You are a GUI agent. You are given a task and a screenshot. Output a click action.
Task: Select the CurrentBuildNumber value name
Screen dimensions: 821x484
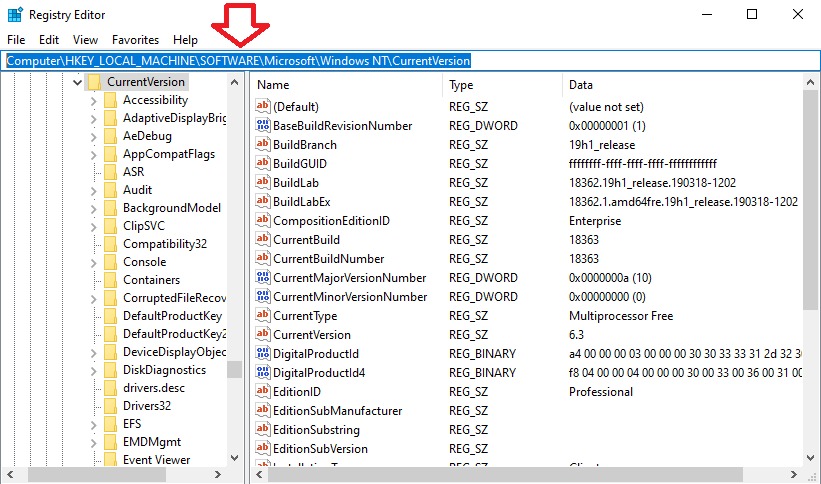[x=328, y=259]
